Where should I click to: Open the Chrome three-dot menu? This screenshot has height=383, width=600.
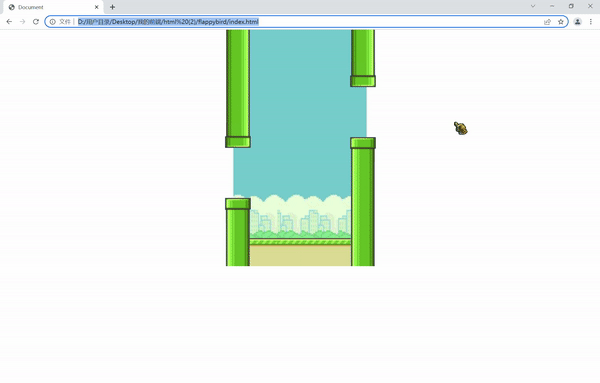click(x=591, y=22)
